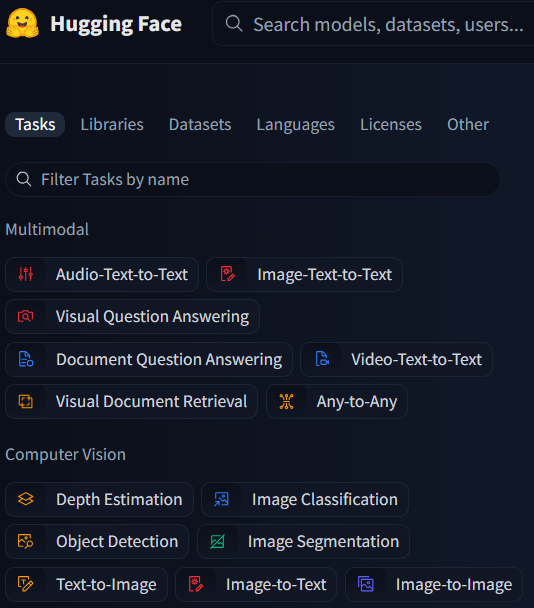Click the magnifier icon in Filter Tasks field
Viewport: 534px width, 608px height.
coord(24,179)
